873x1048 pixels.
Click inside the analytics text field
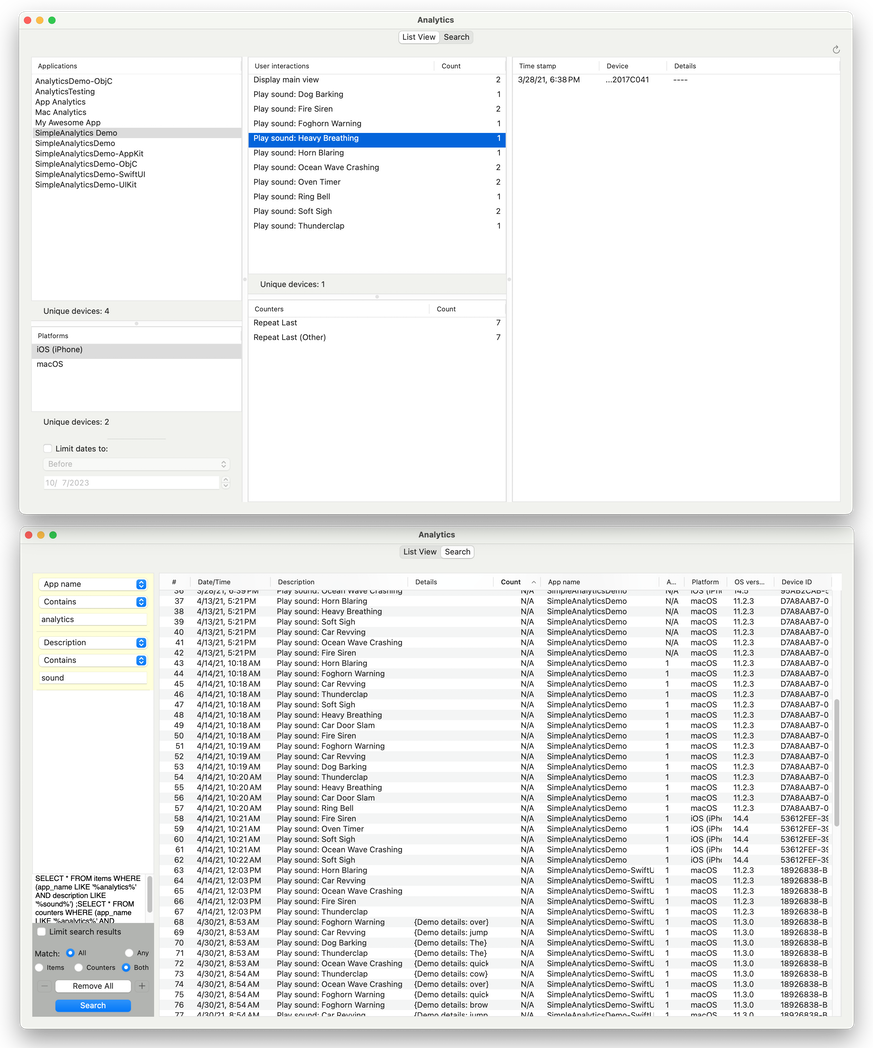point(93,620)
